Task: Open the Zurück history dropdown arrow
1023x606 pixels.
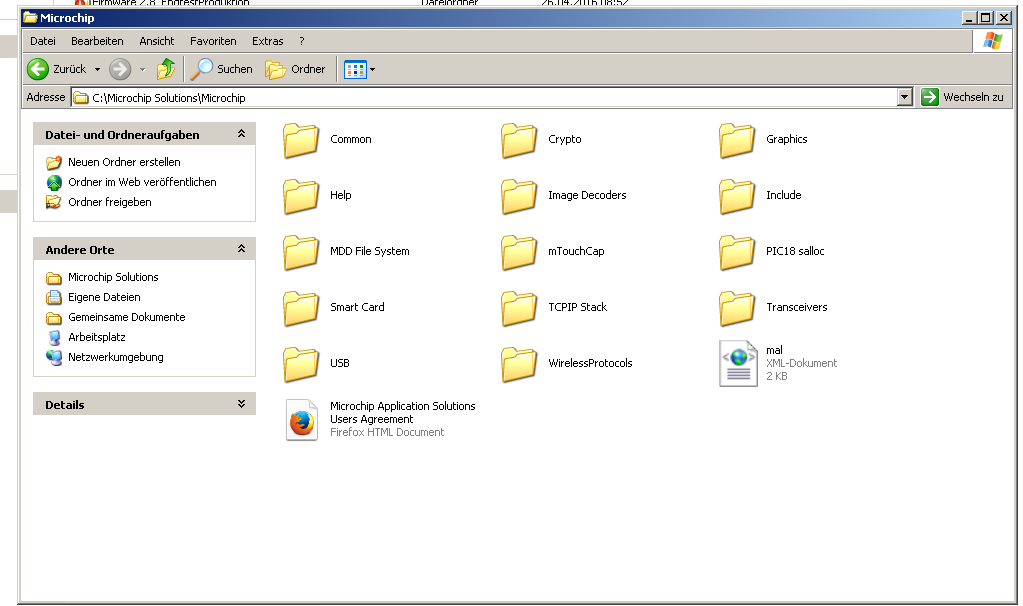Action: [97, 69]
